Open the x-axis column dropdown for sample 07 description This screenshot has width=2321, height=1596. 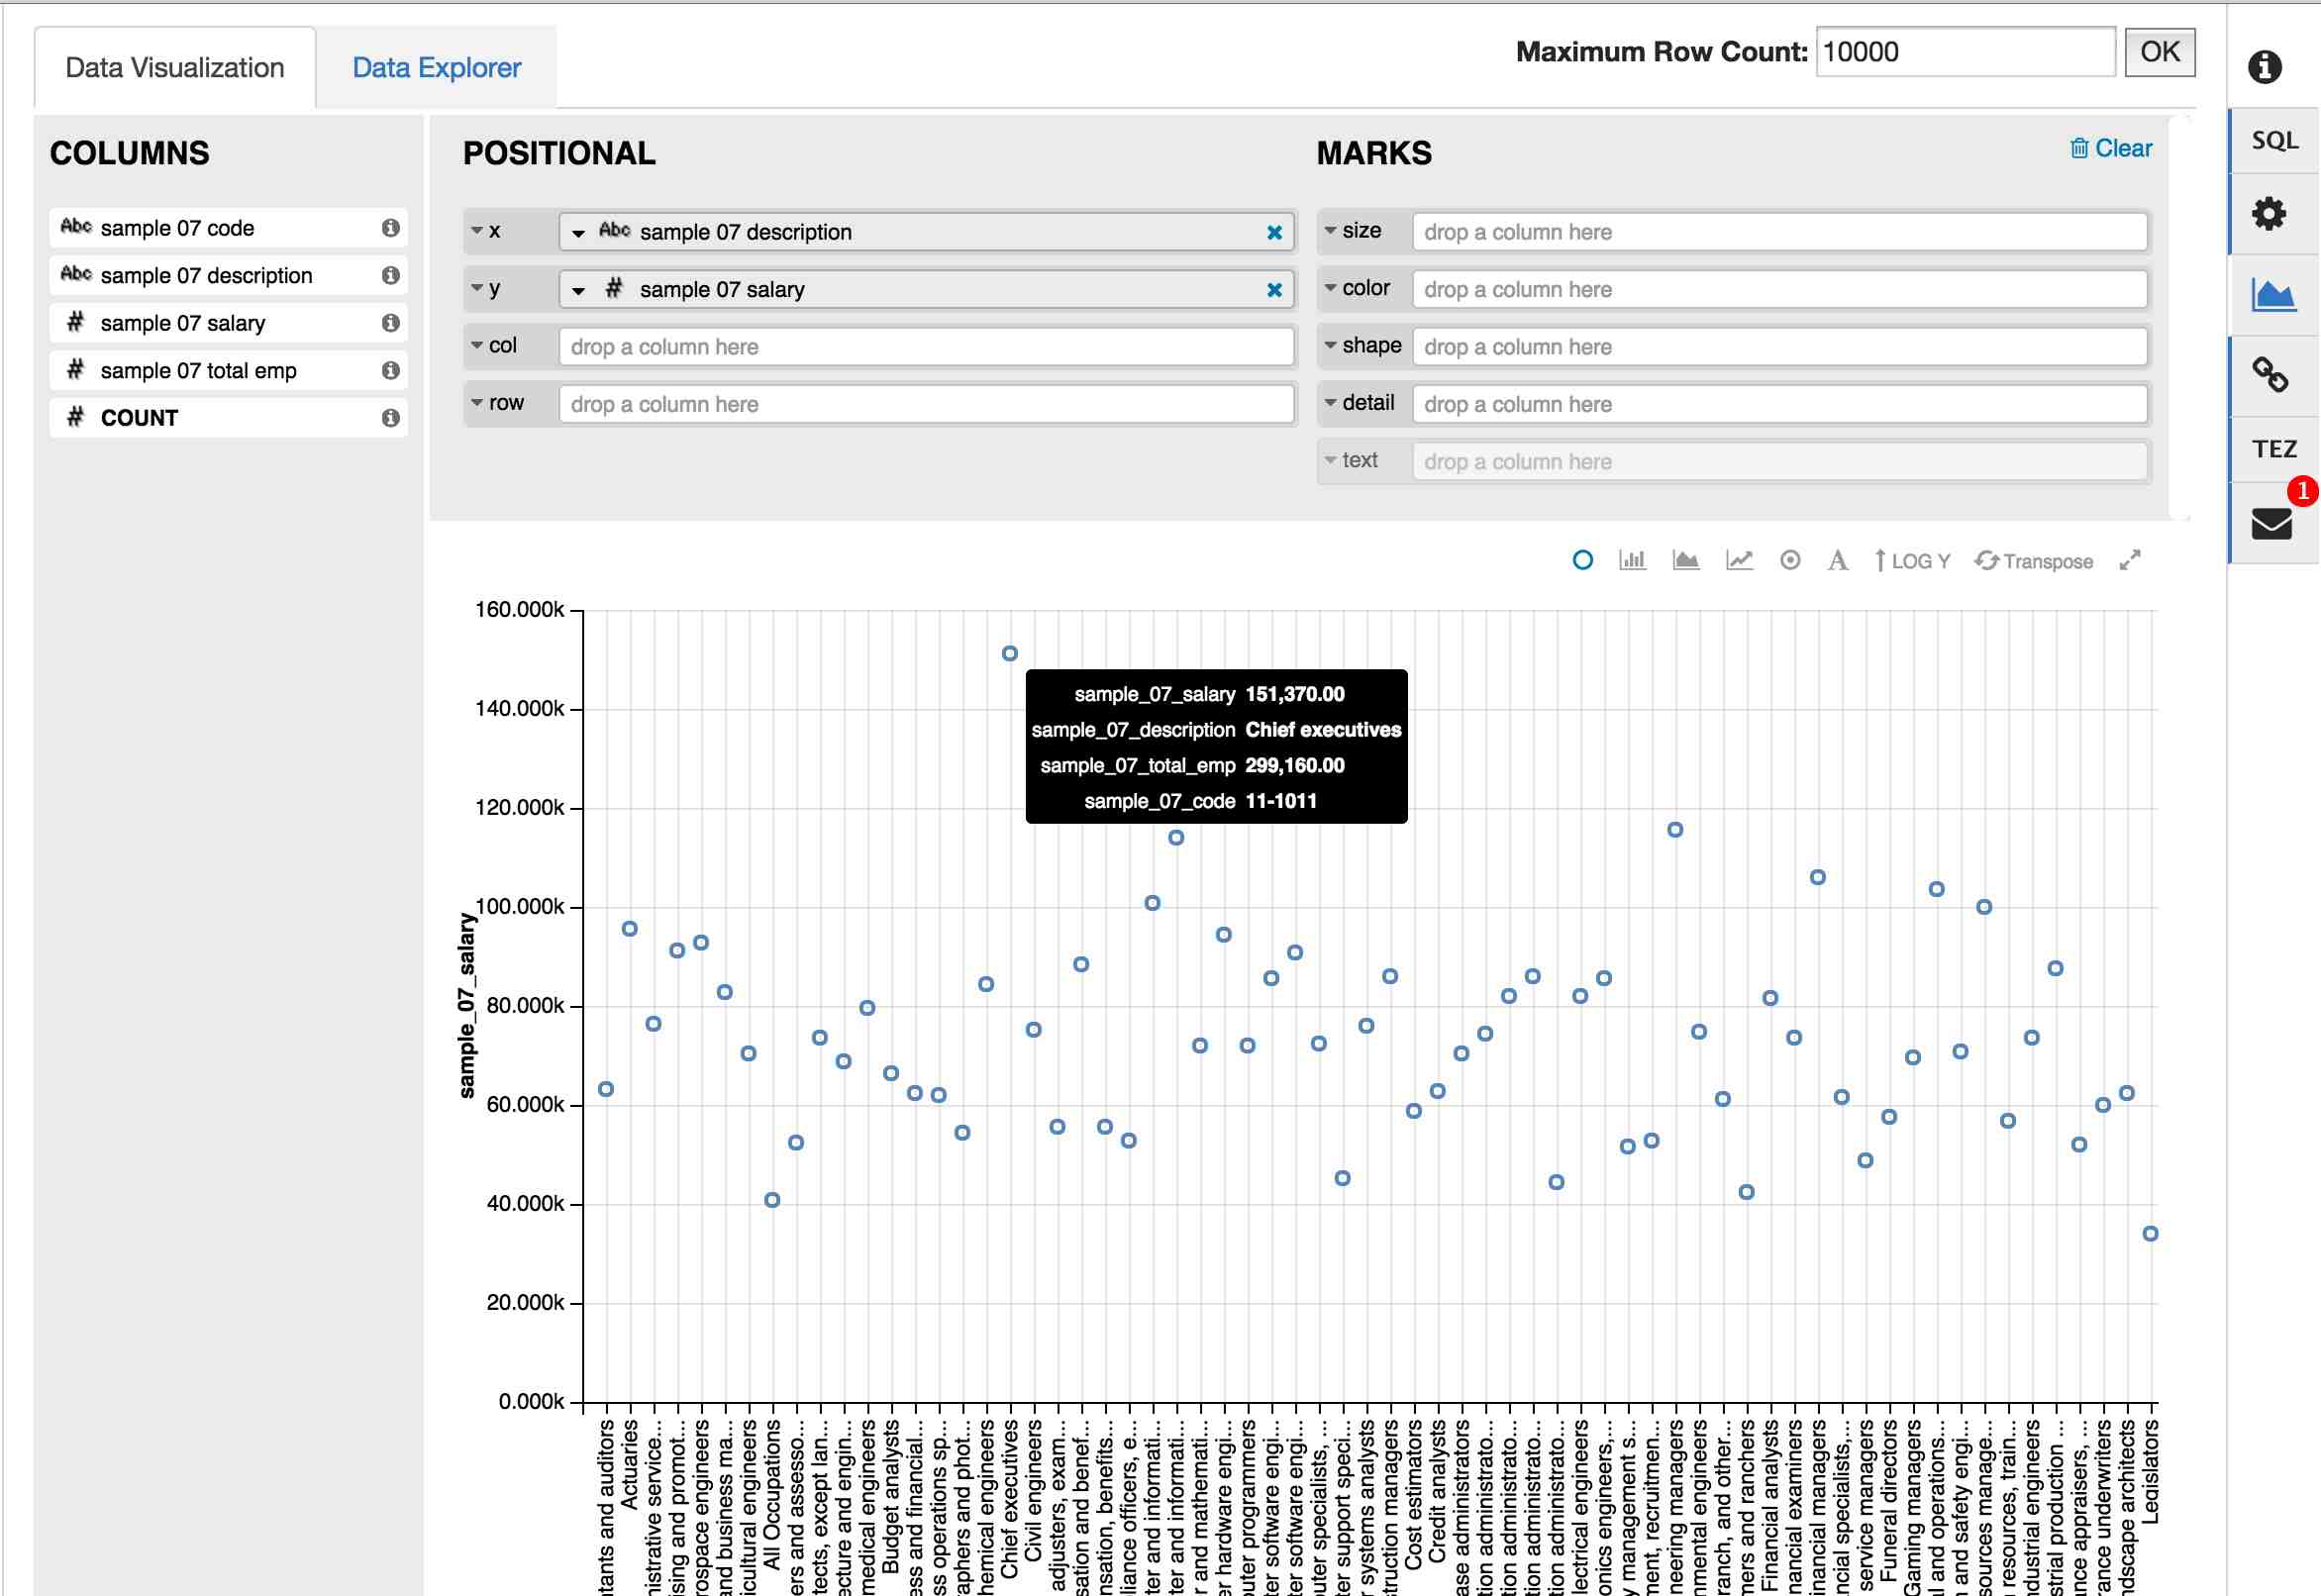[x=578, y=231]
